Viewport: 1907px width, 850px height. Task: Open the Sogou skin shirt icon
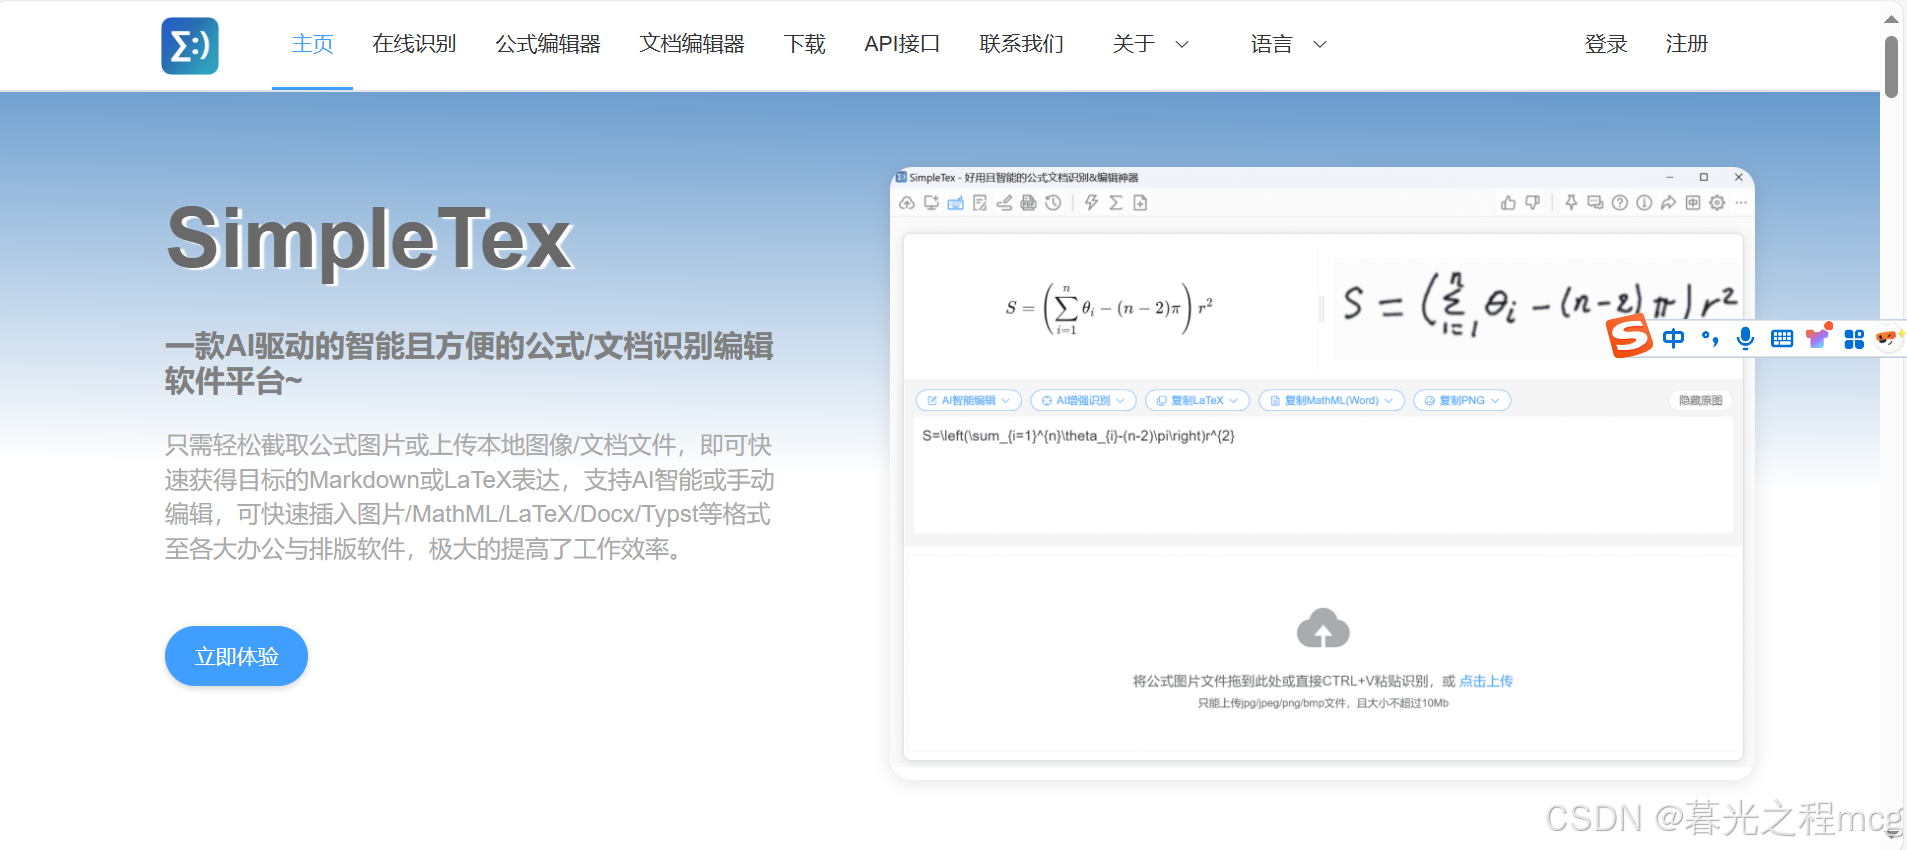(1818, 337)
